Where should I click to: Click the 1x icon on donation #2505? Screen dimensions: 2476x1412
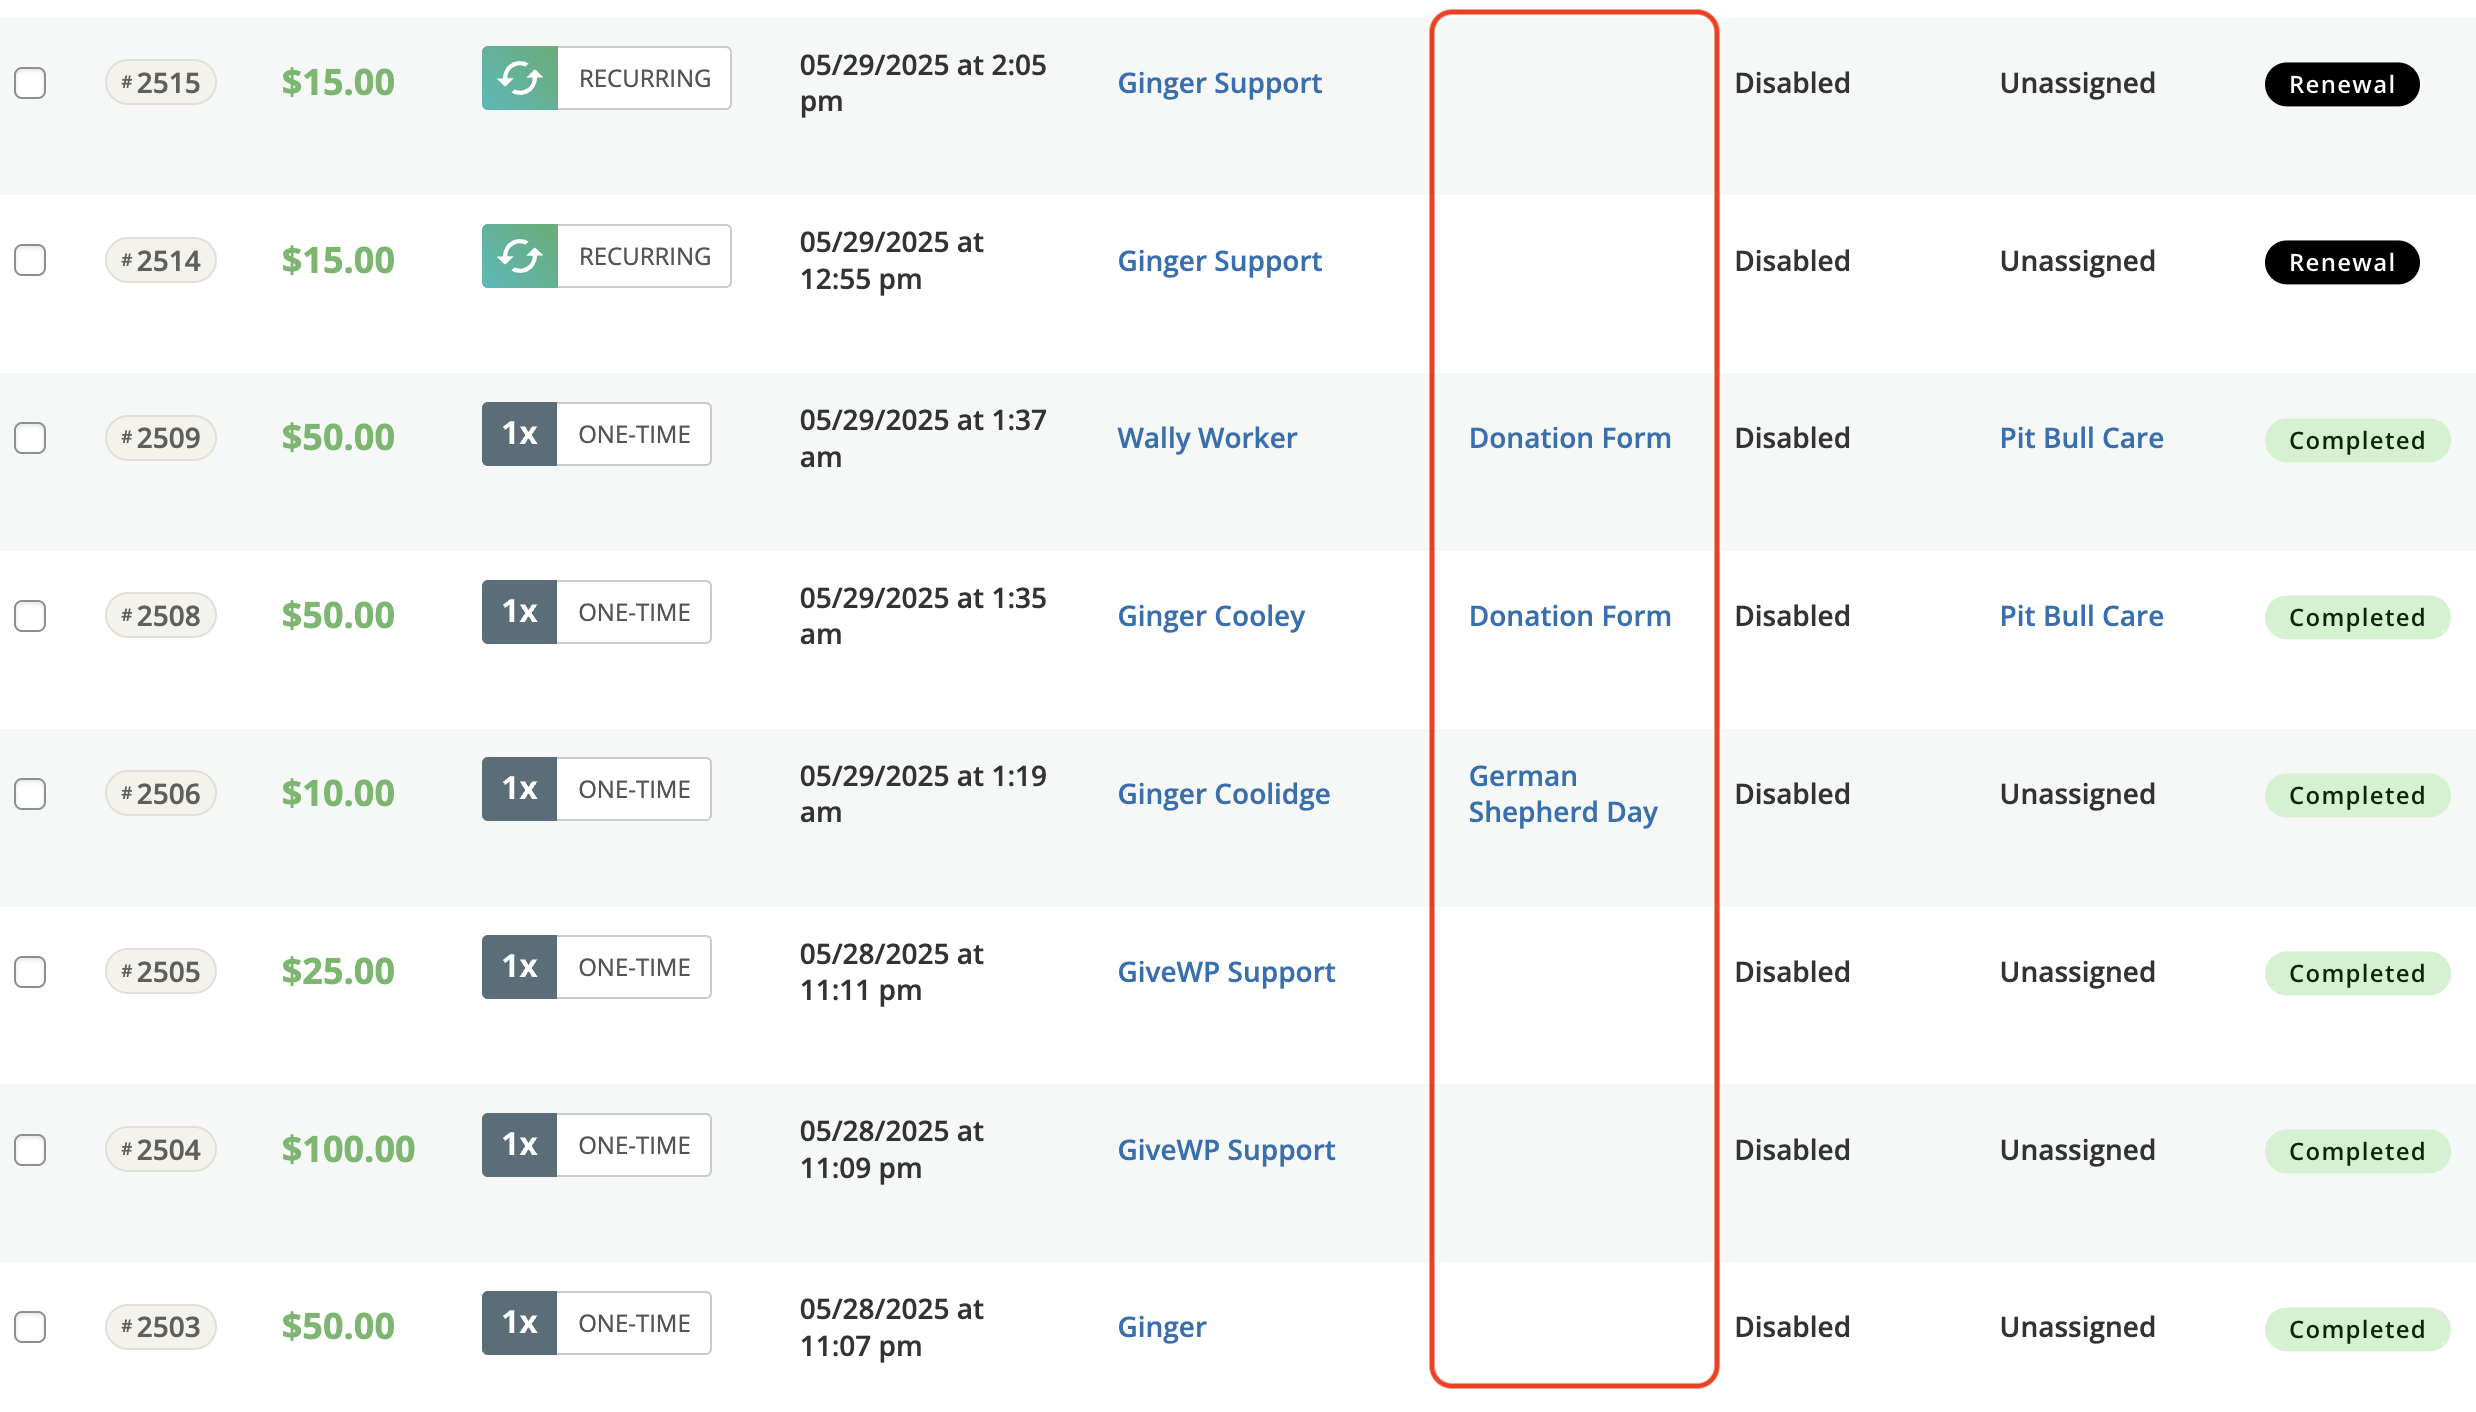click(520, 967)
